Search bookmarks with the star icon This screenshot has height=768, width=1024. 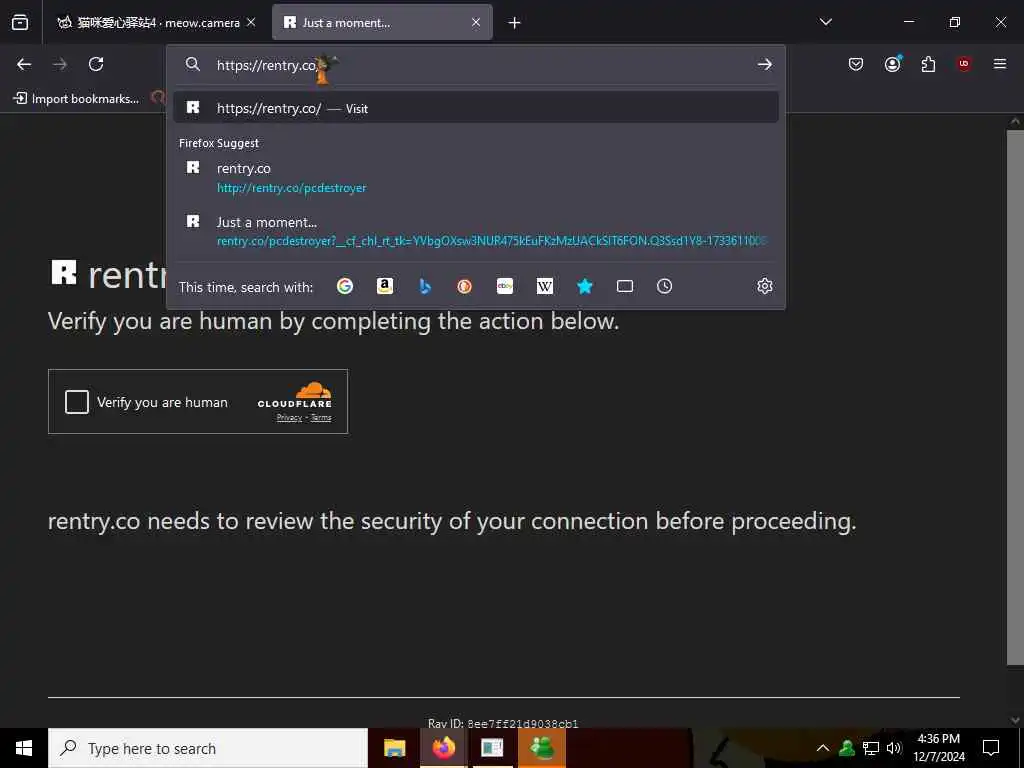coord(584,286)
